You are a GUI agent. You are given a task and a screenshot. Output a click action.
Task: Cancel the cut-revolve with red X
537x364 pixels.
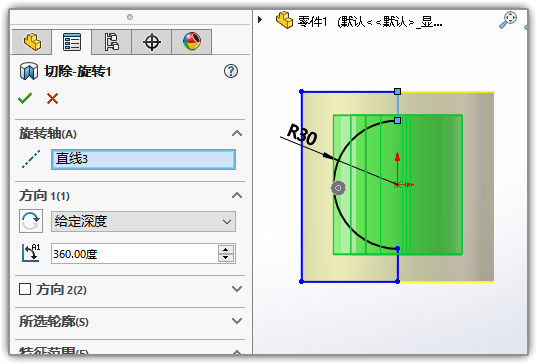52,99
